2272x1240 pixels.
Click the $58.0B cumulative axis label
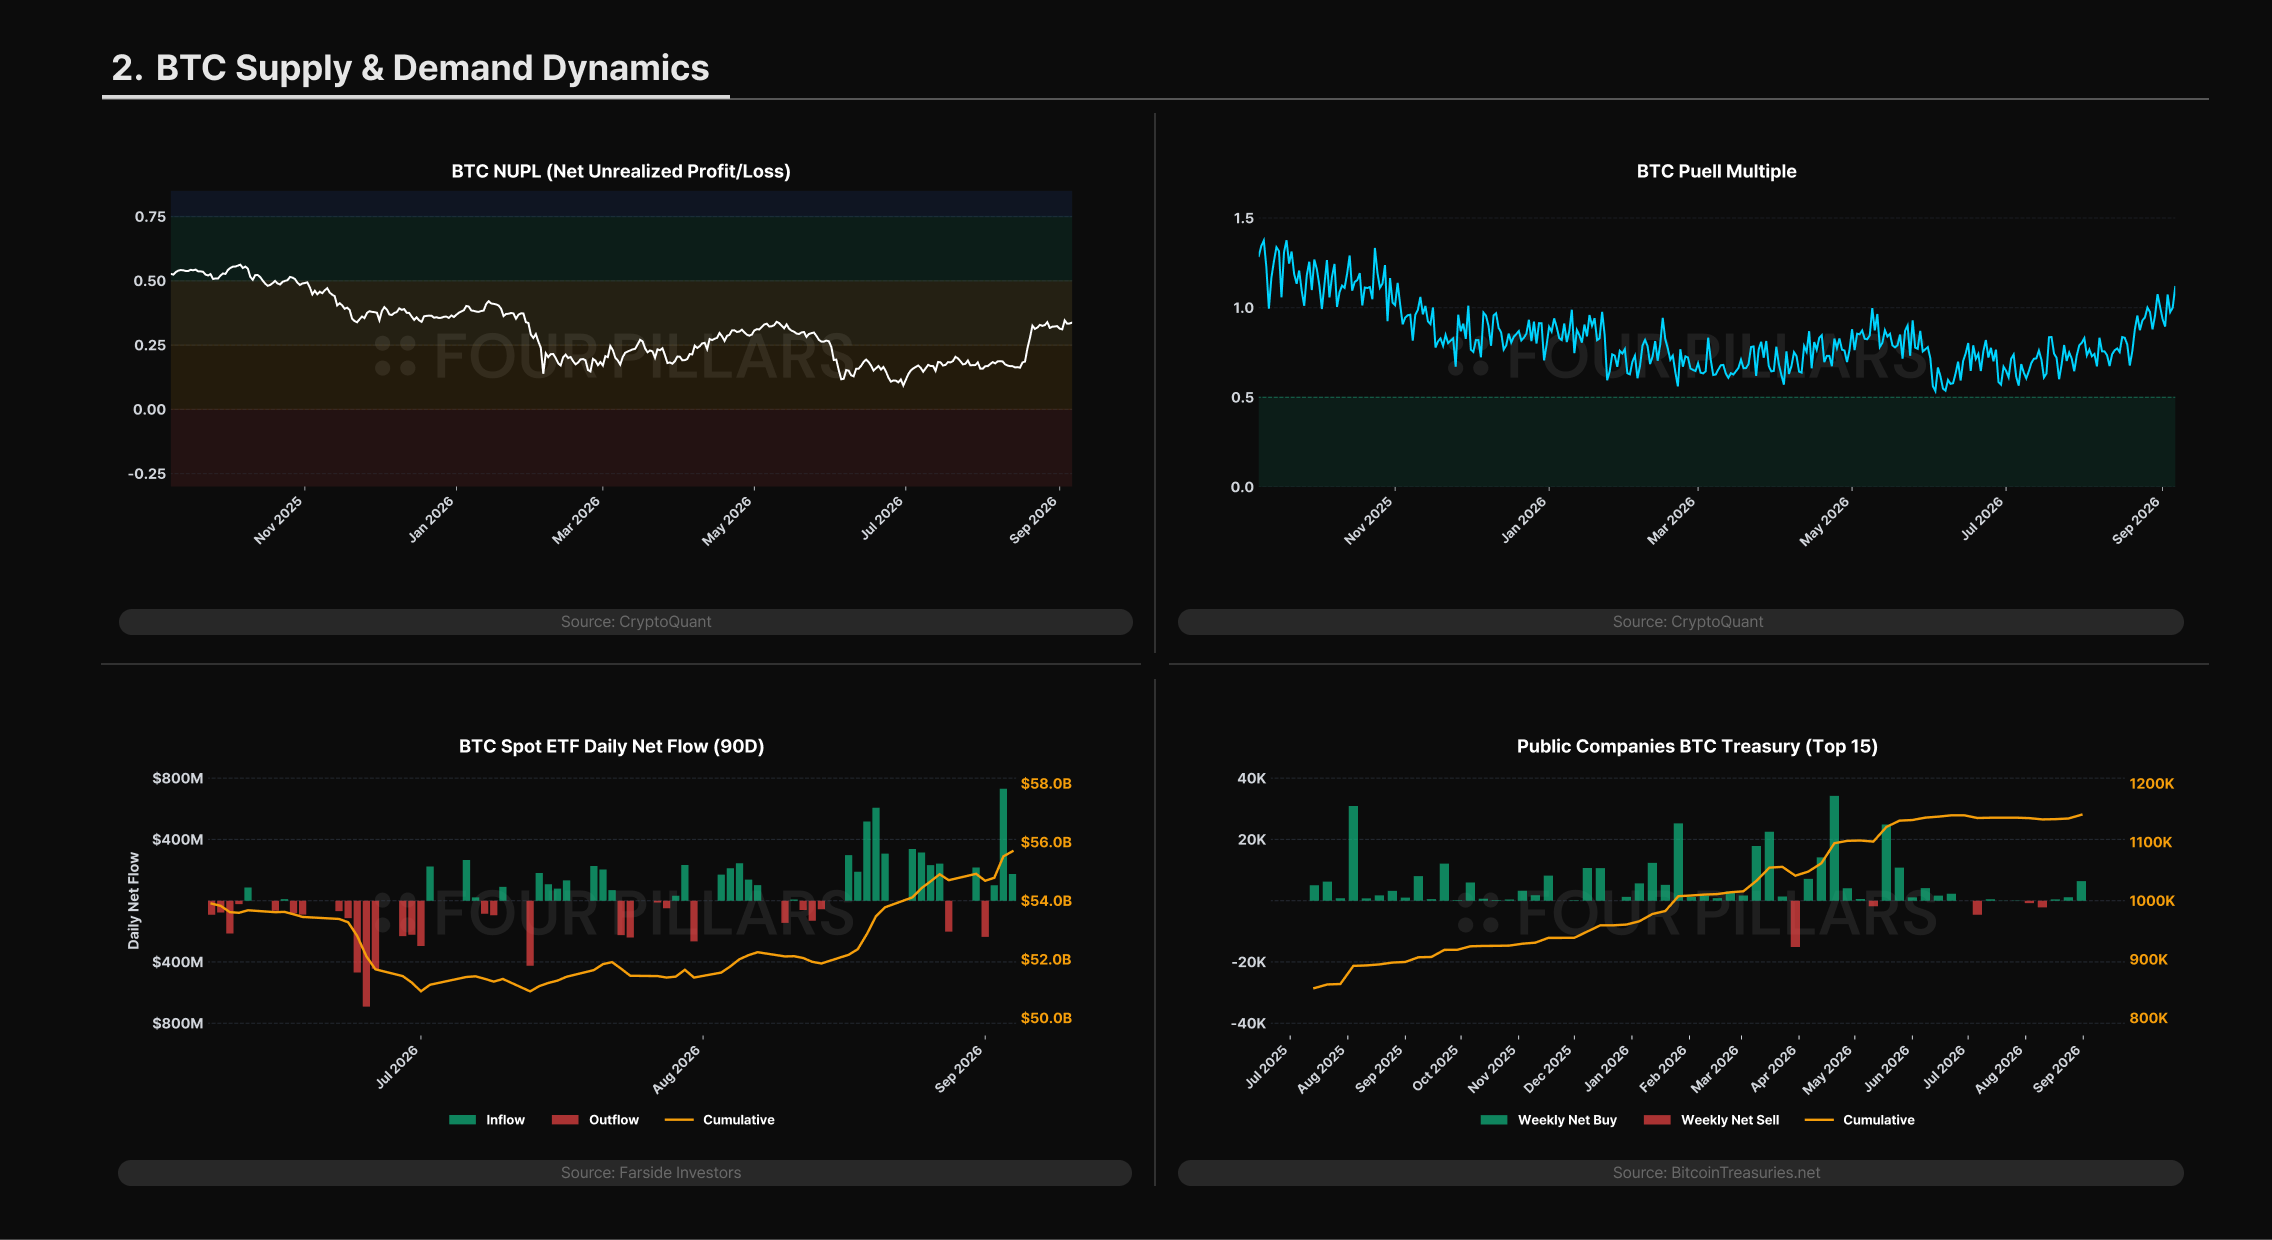(x=1046, y=783)
